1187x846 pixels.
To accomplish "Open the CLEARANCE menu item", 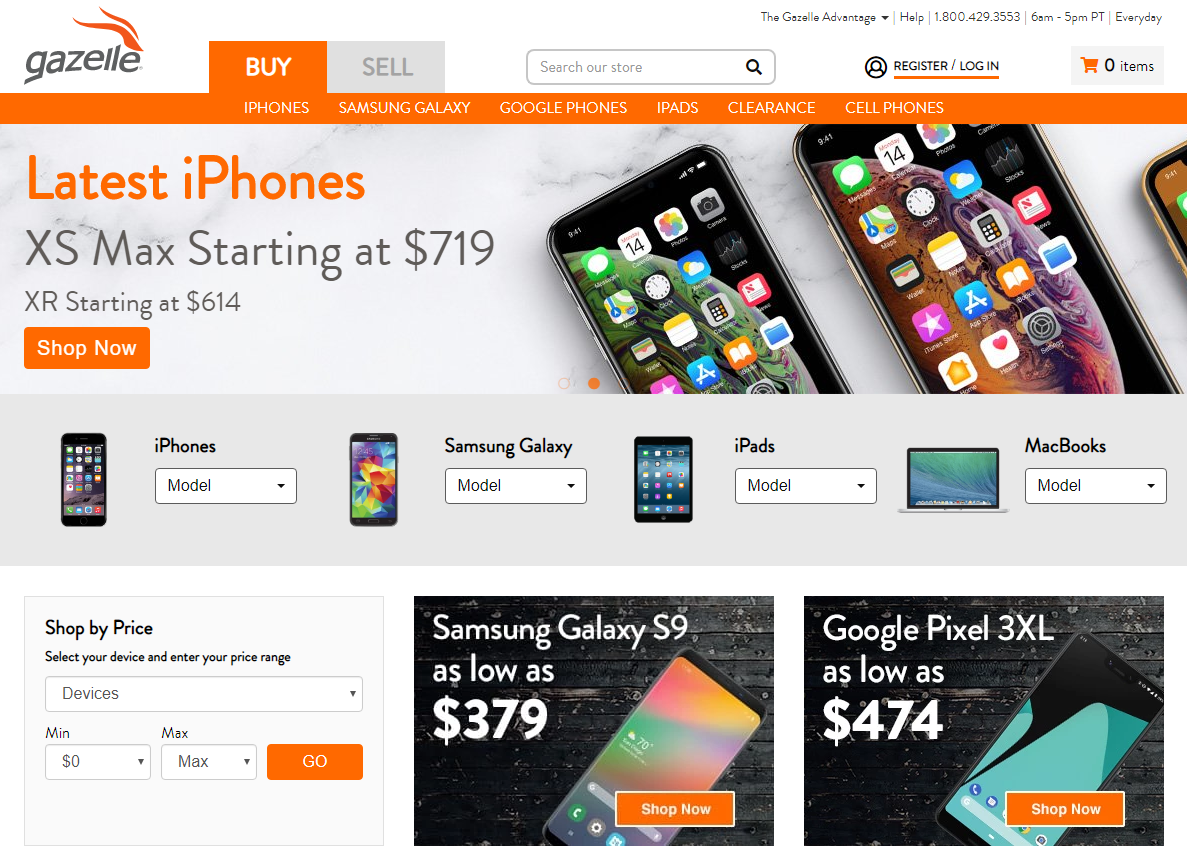I will (x=771, y=107).
